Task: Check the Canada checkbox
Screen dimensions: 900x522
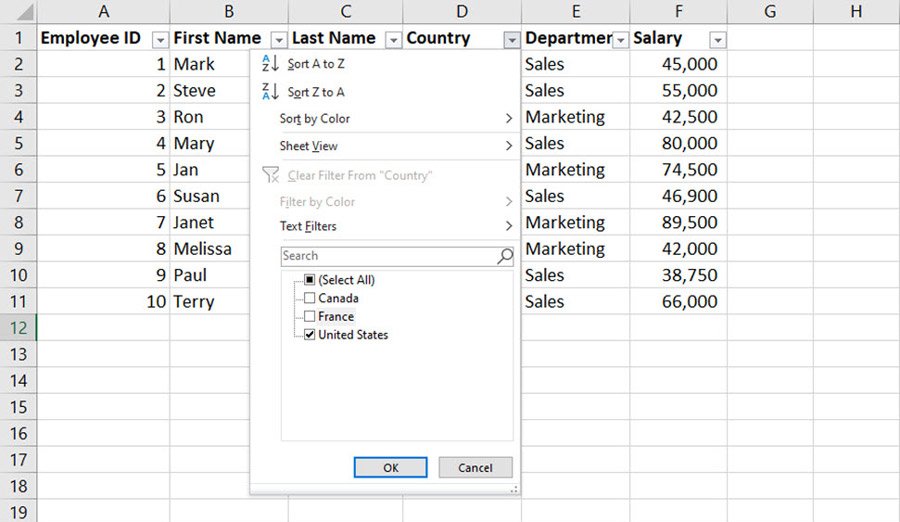Action: [309, 298]
